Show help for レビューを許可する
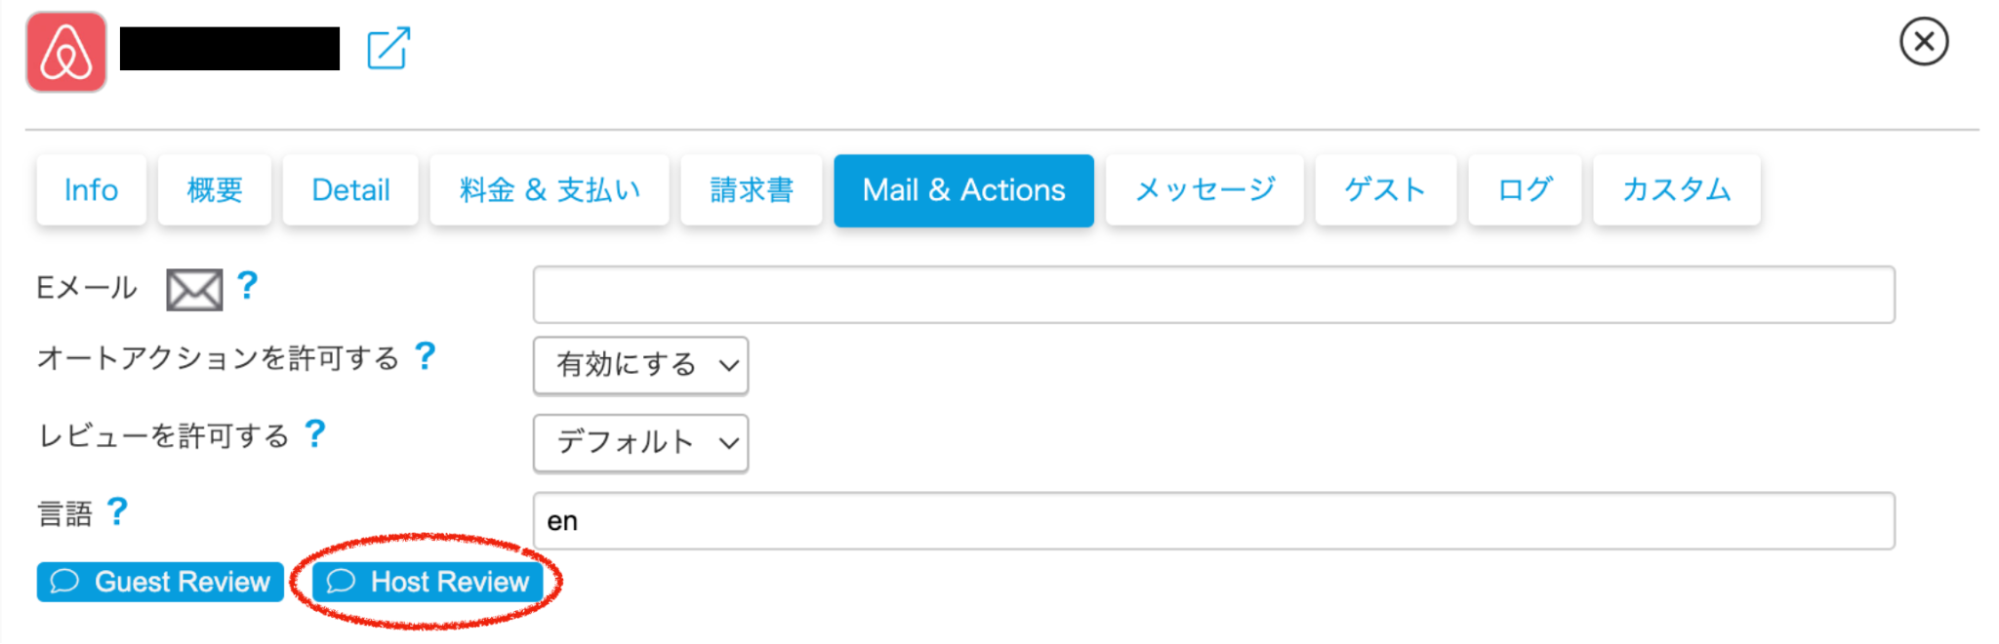1999x644 pixels. point(315,434)
